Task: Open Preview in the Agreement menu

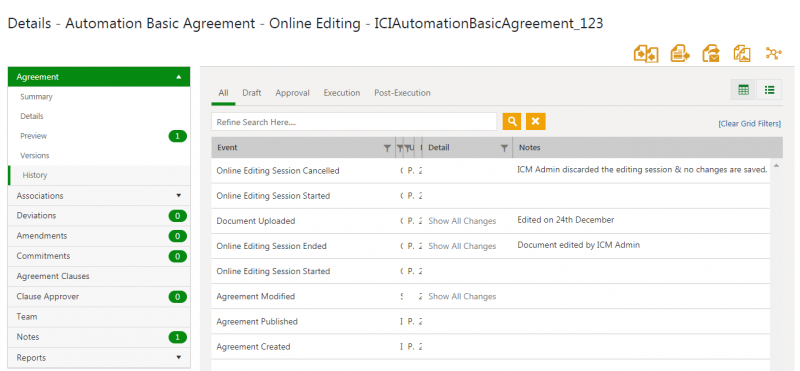Action: [34, 136]
